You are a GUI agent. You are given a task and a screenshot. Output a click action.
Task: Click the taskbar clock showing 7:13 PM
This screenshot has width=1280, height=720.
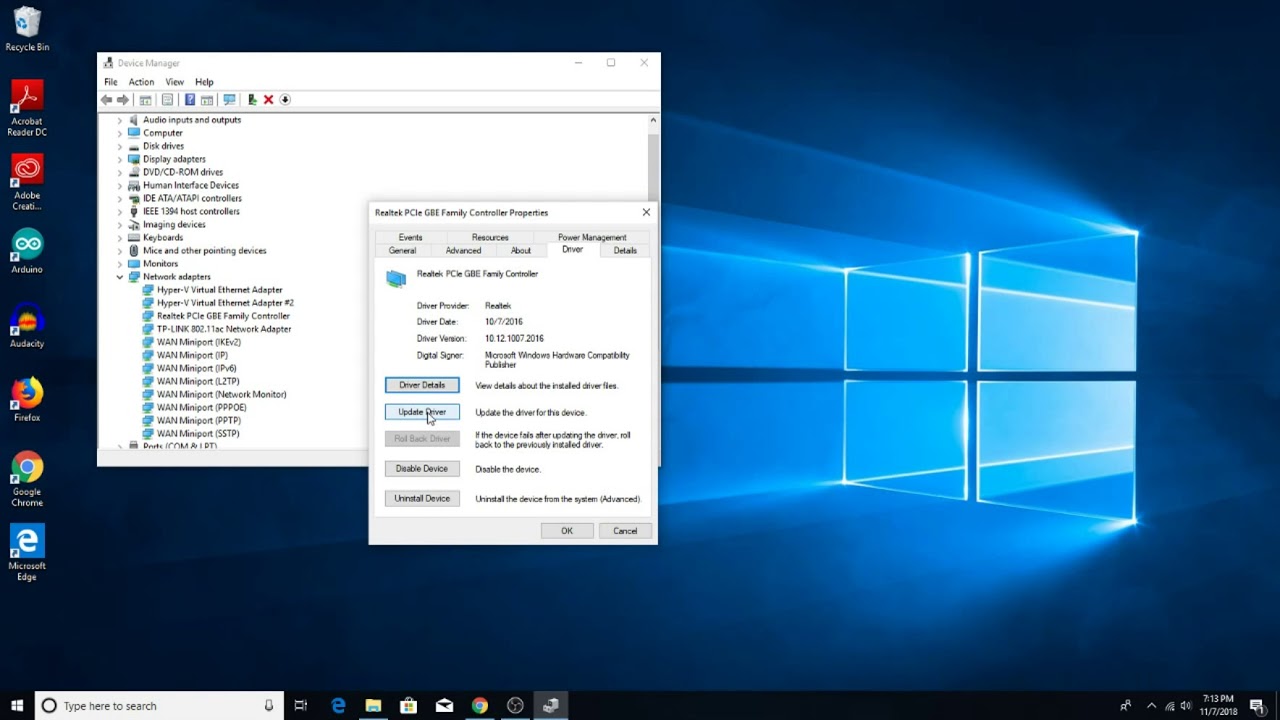click(x=1218, y=705)
